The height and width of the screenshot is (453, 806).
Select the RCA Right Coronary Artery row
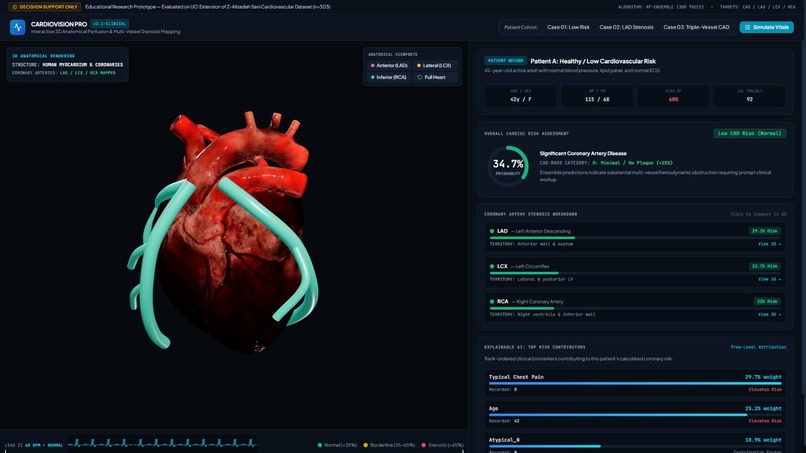(635, 307)
